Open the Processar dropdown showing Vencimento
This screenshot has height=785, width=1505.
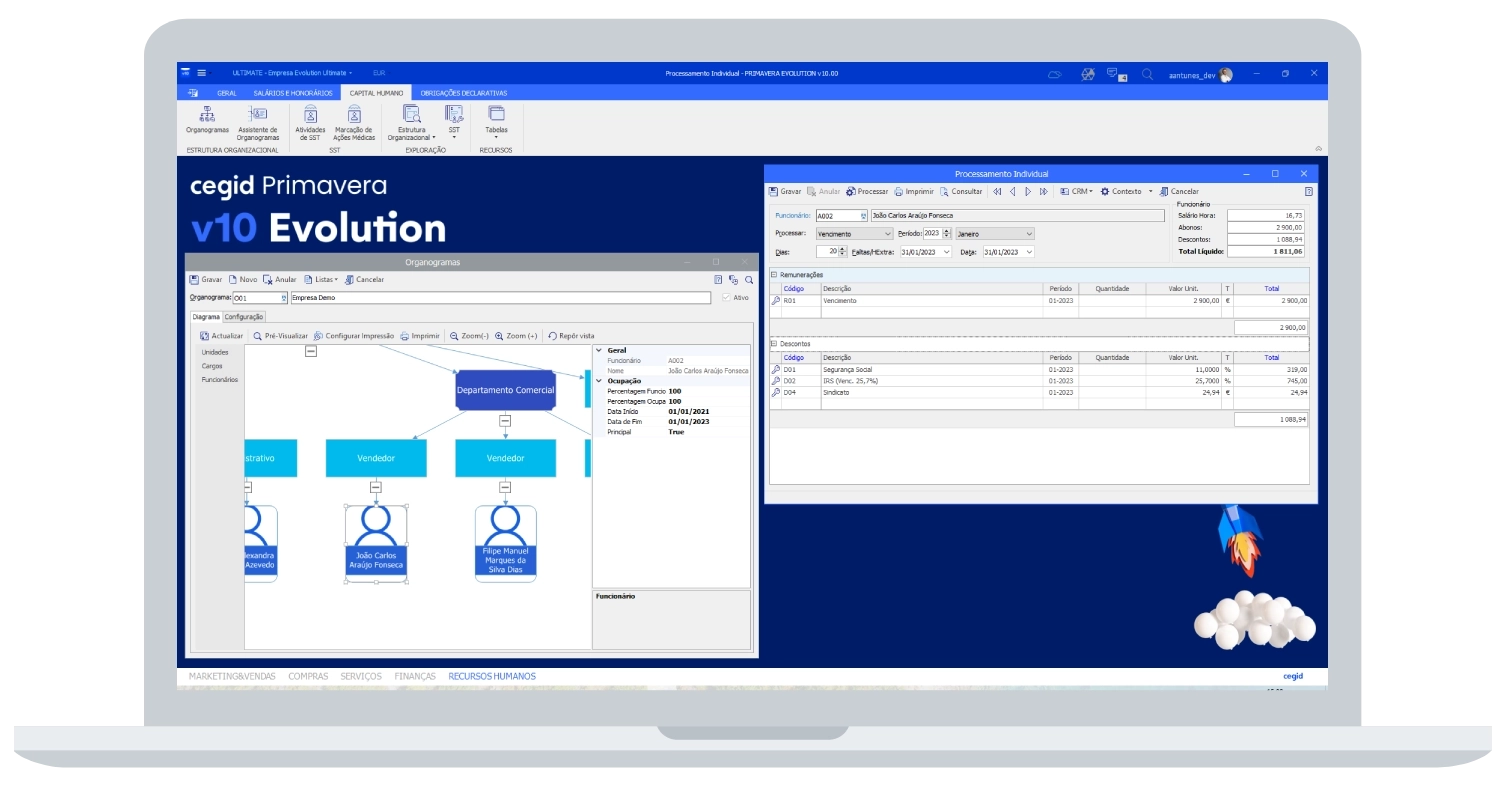pyautogui.click(x=889, y=233)
